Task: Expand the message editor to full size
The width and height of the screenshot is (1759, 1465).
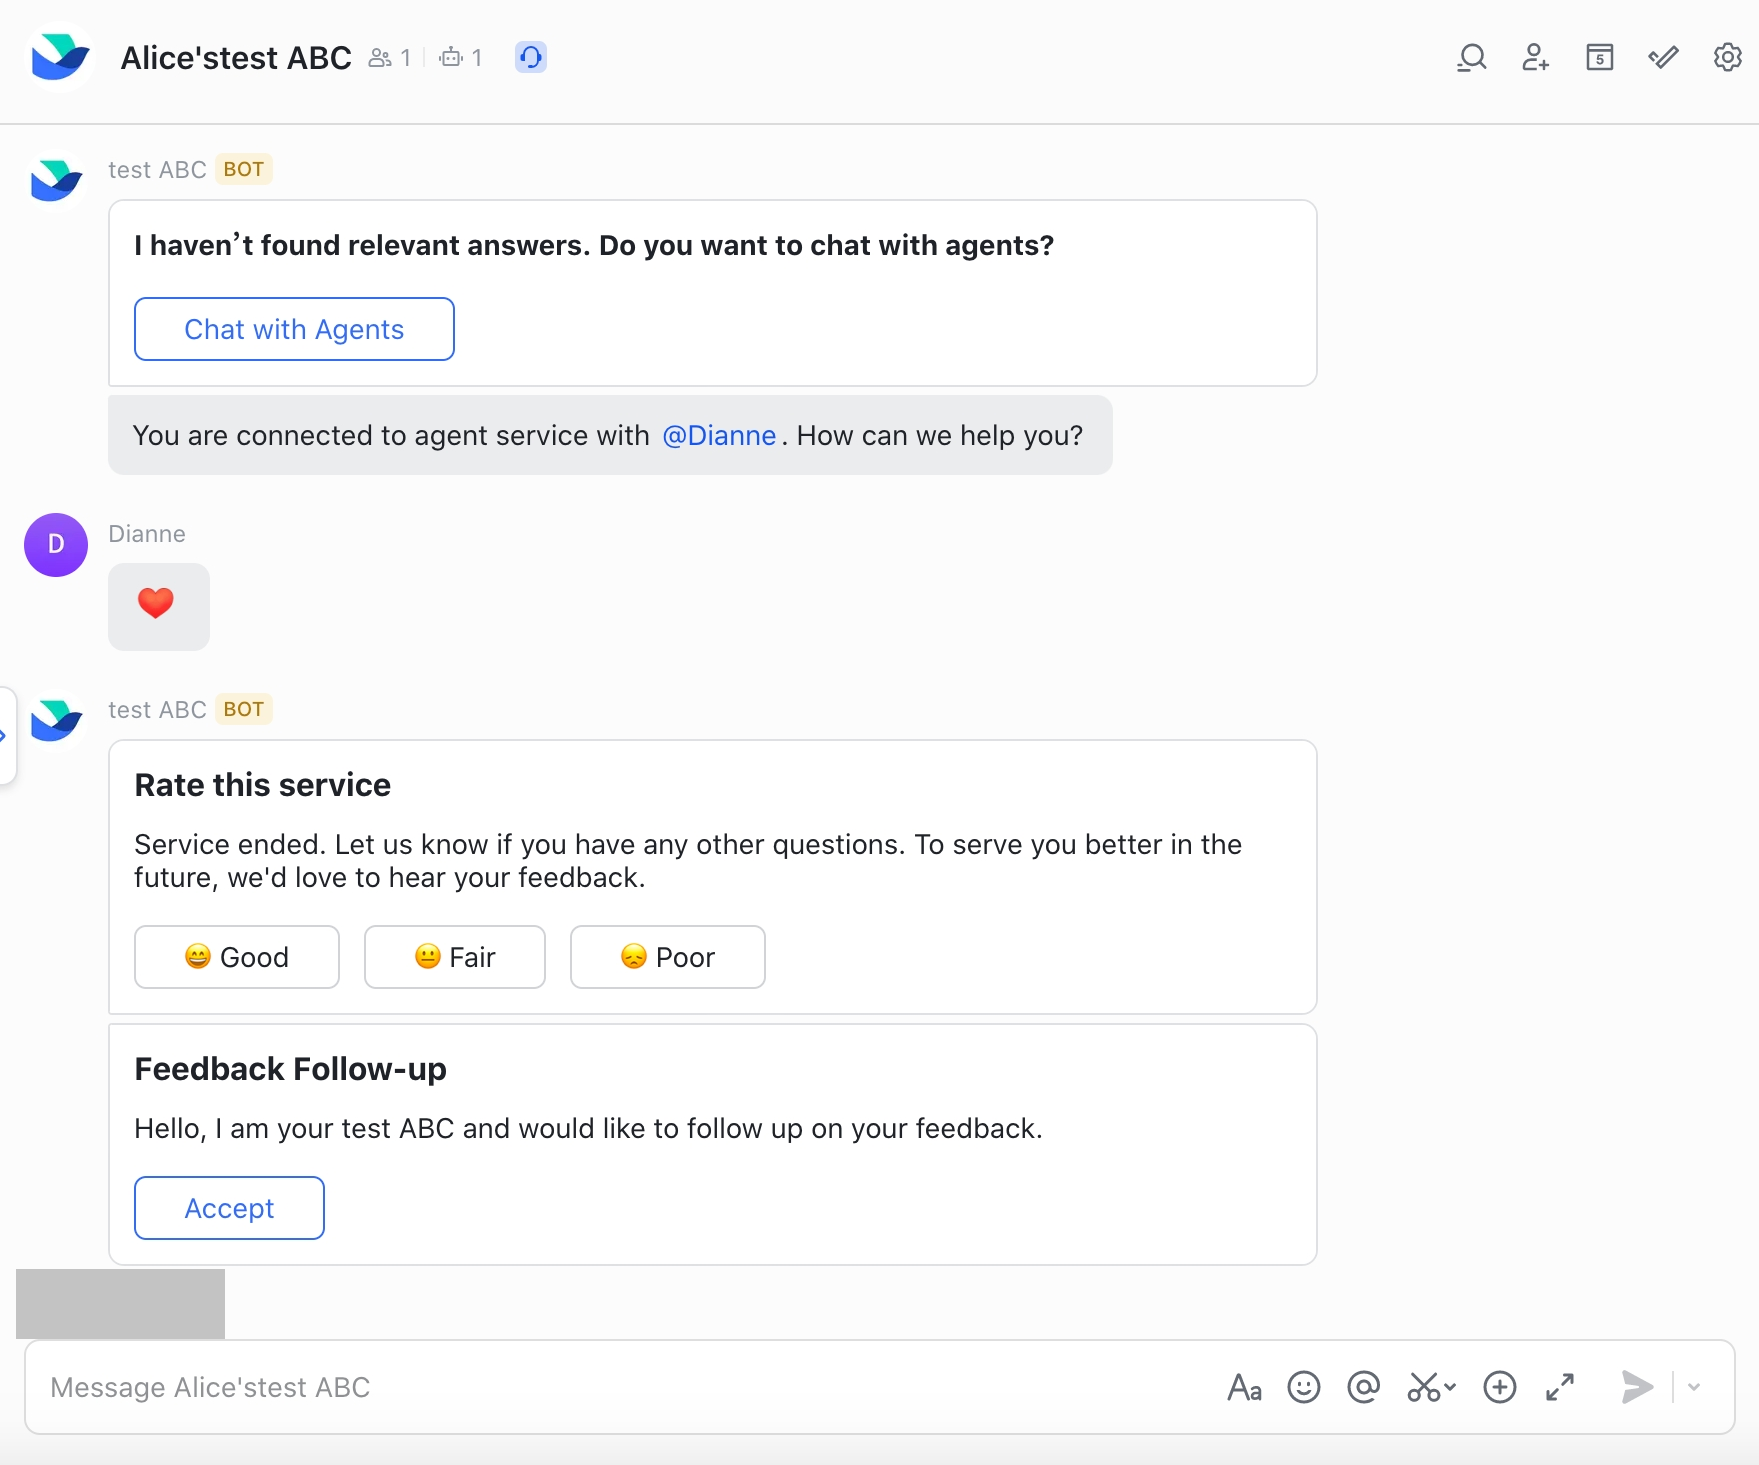Action: 1559,1387
